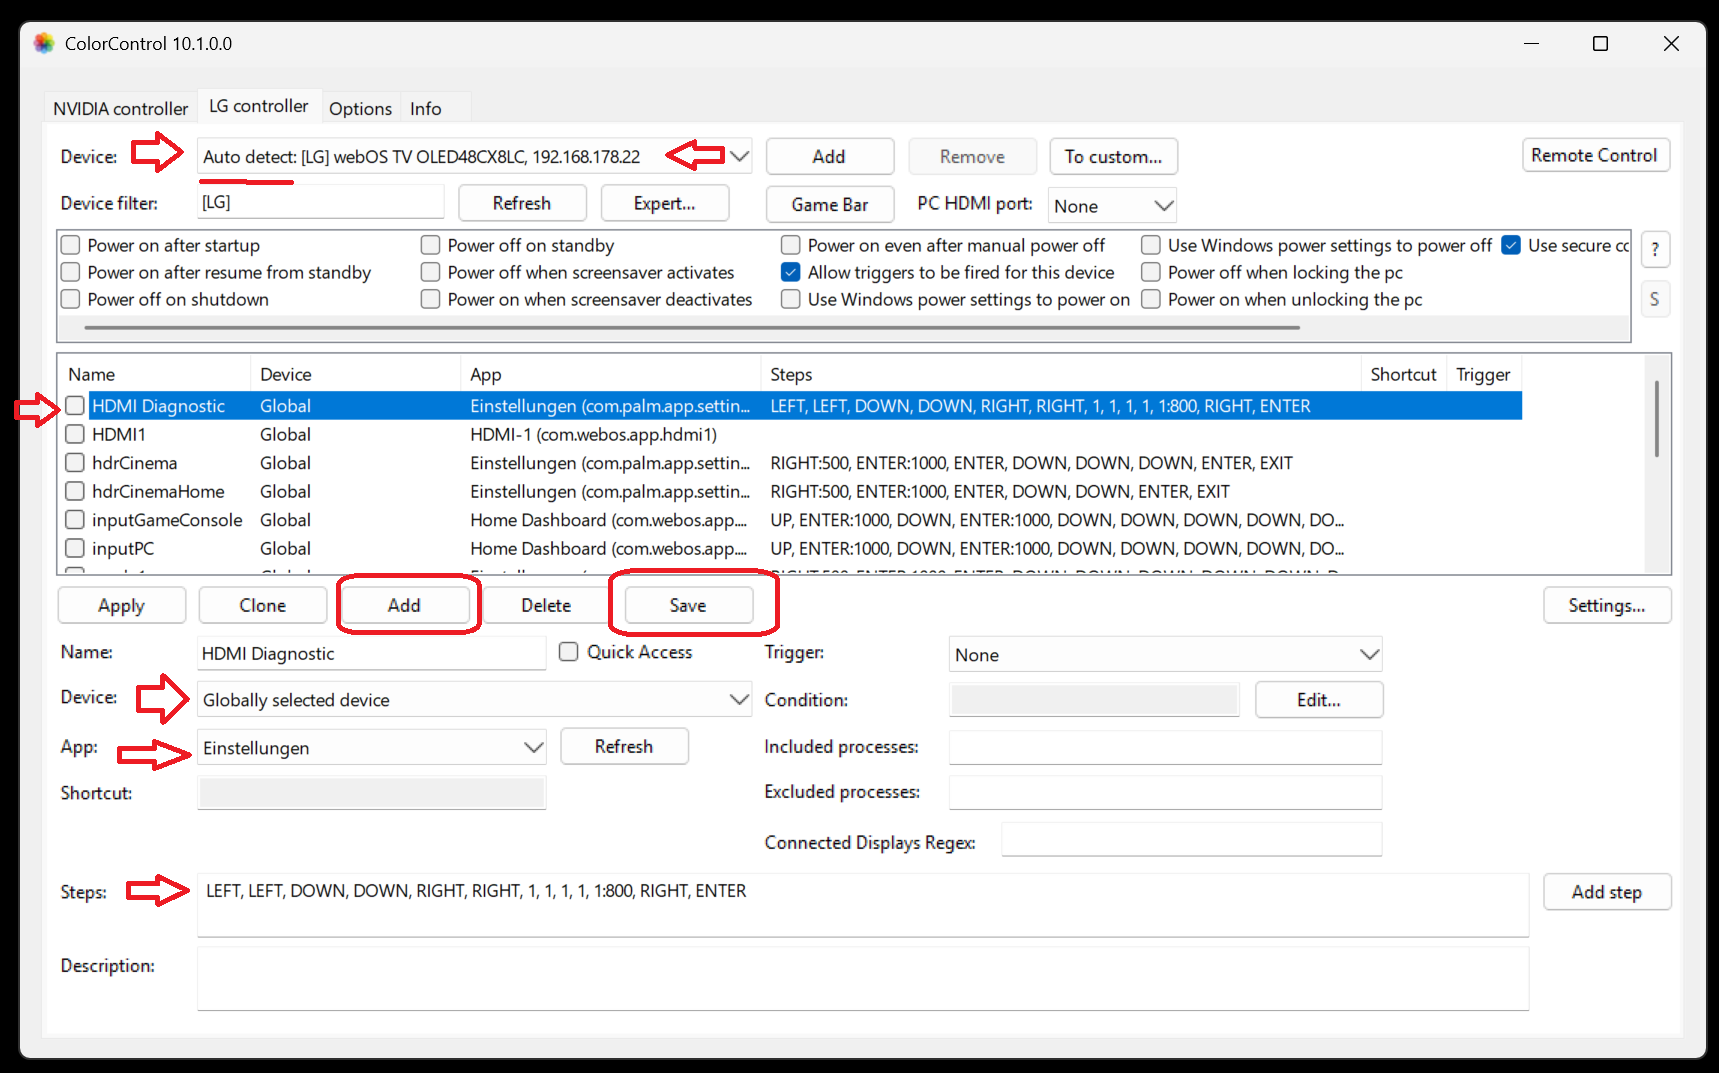
Task: Click the Add device button
Action: point(829,156)
